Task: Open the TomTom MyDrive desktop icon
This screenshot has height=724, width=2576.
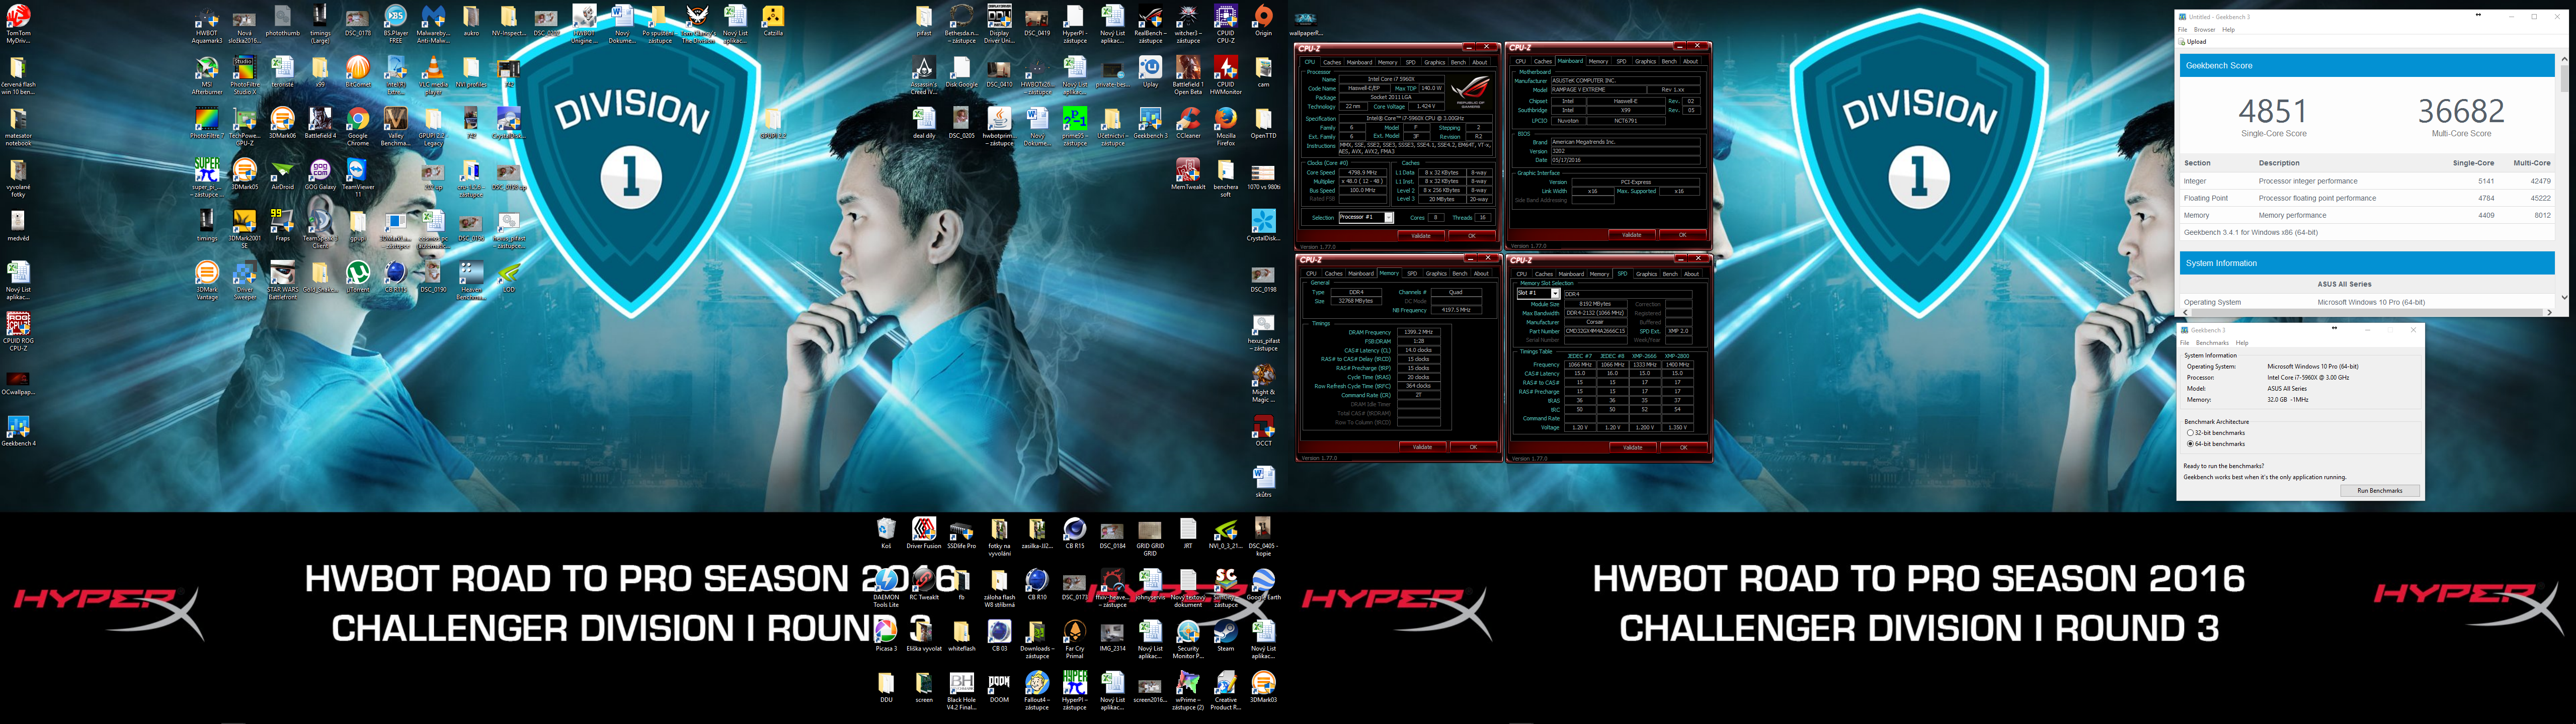Action: click(18, 24)
